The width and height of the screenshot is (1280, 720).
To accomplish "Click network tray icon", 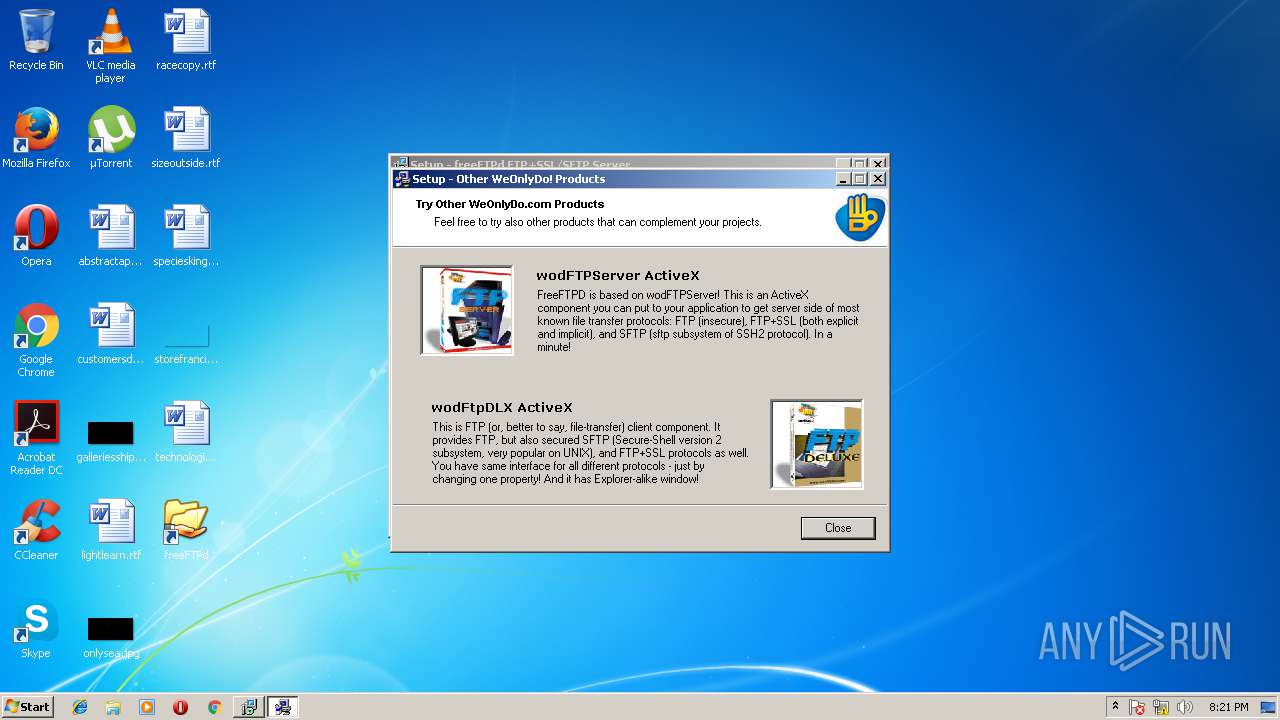I will pyautogui.click(x=1161, y=707).
